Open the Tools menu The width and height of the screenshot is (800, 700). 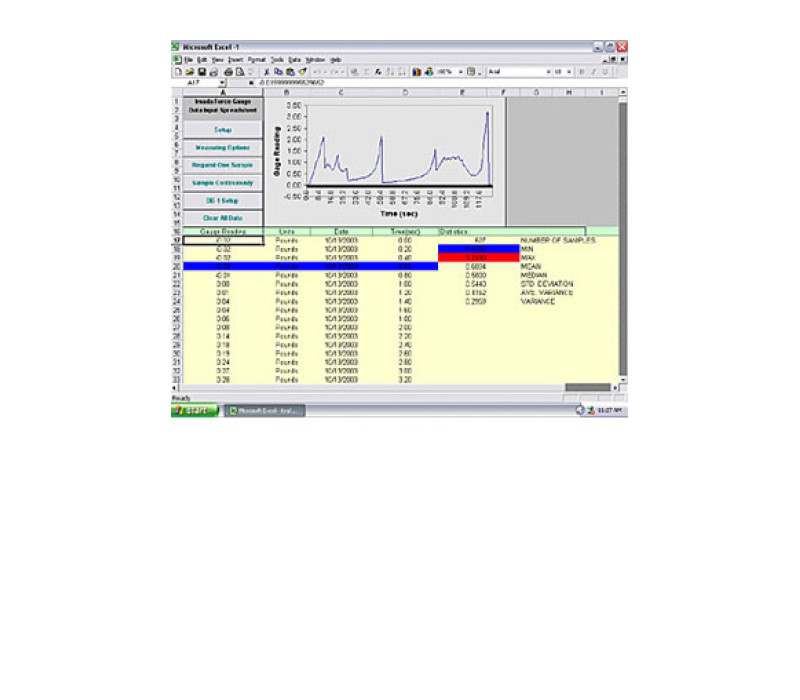[x=277, y=60]
